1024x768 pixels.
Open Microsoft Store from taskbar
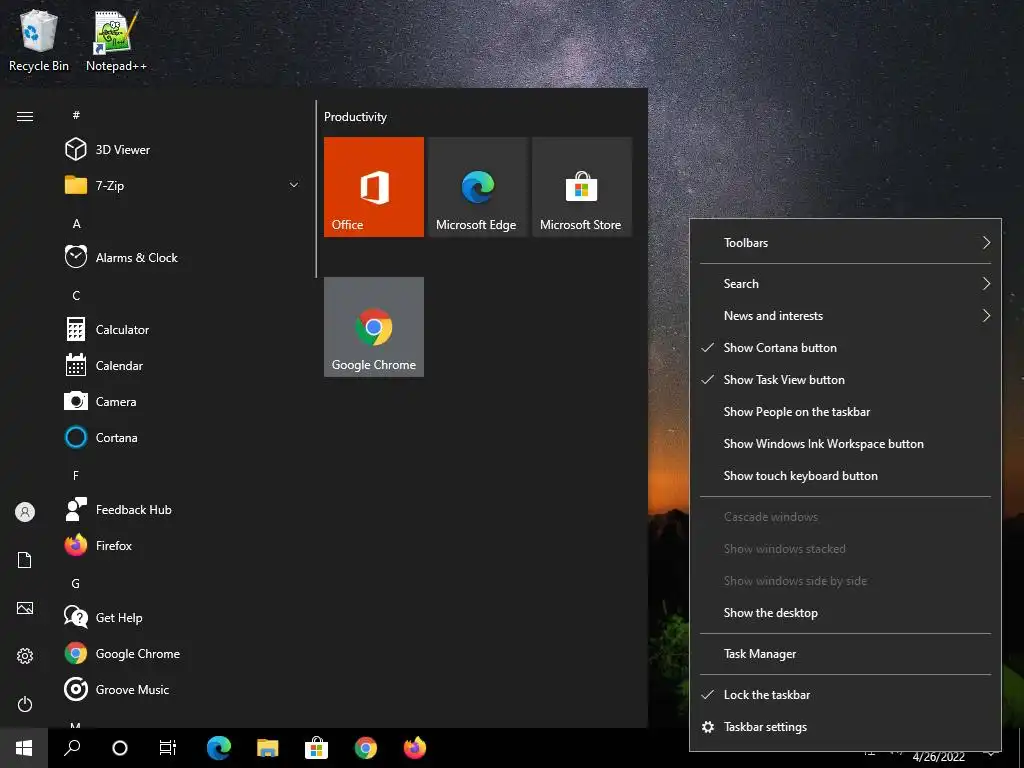[x=316, y=748]
